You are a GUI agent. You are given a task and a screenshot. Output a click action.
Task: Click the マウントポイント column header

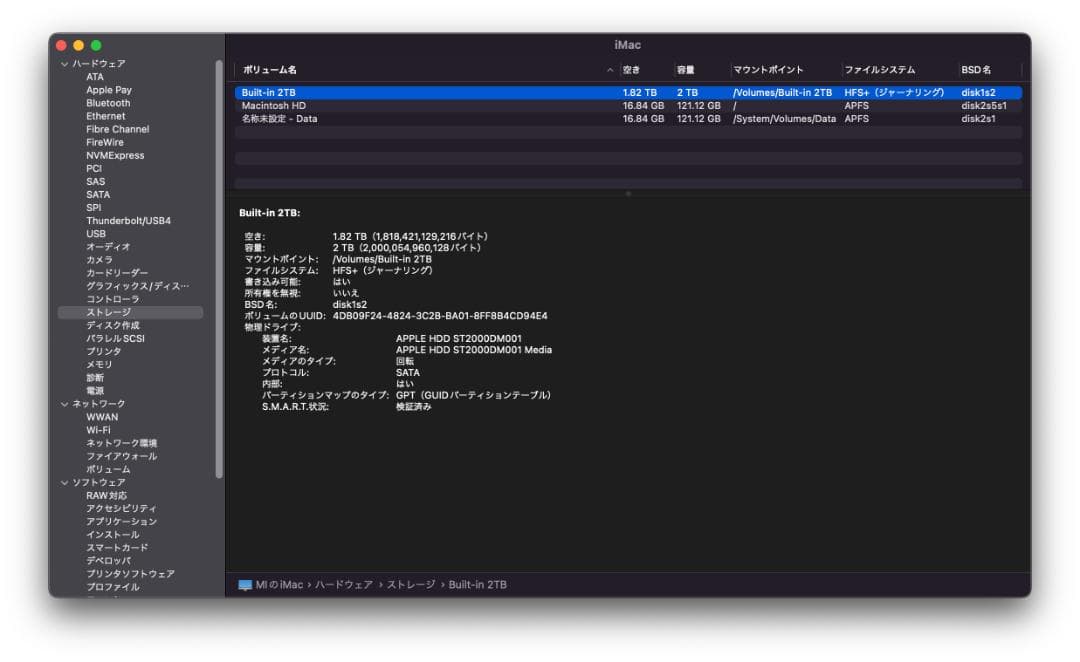770,67
